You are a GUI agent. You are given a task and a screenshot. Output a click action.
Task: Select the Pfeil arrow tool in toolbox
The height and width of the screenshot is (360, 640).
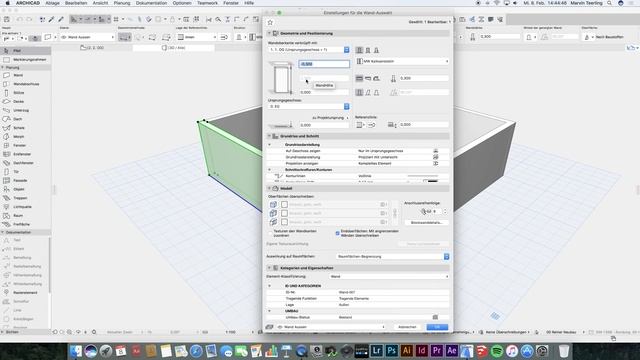[x=25, y=51]
